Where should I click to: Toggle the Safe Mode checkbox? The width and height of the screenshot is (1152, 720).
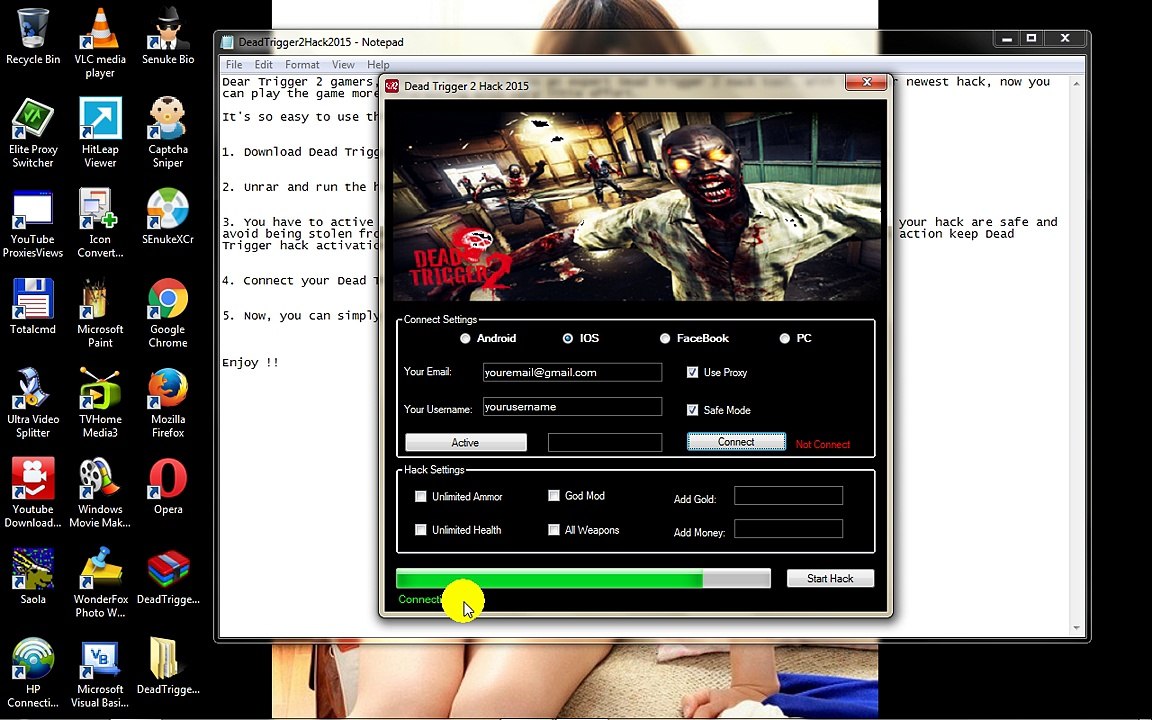coord(692,410)
